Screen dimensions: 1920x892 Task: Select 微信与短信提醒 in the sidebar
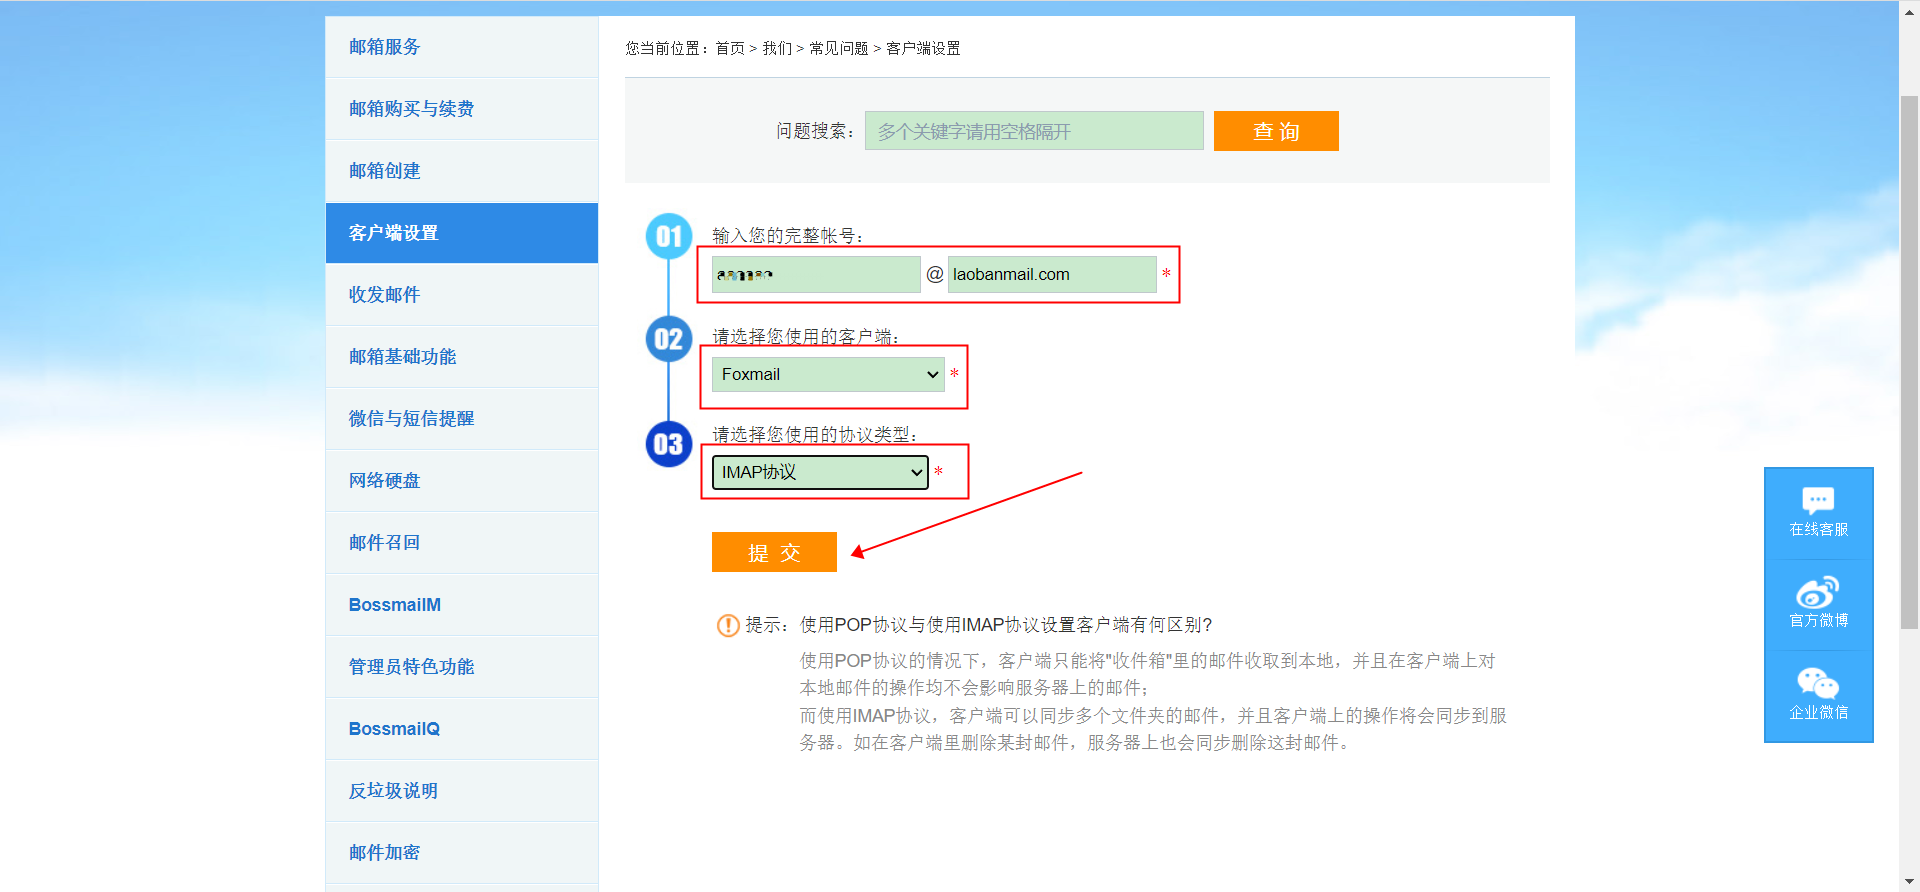click(x=462, y=419)
